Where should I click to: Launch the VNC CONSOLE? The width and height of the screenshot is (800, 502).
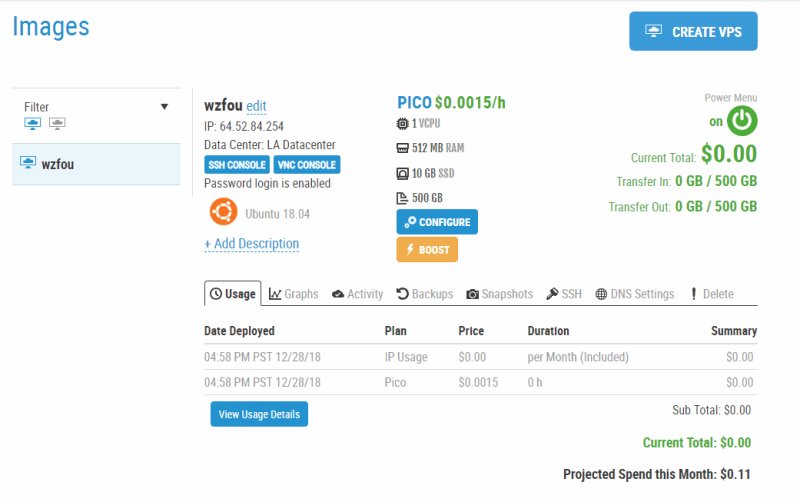[307, 165]
